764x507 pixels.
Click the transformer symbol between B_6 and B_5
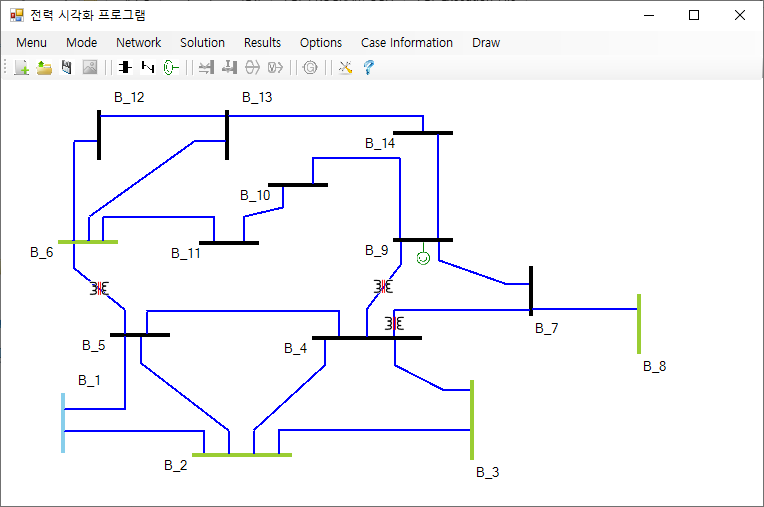tap(99, 288)
